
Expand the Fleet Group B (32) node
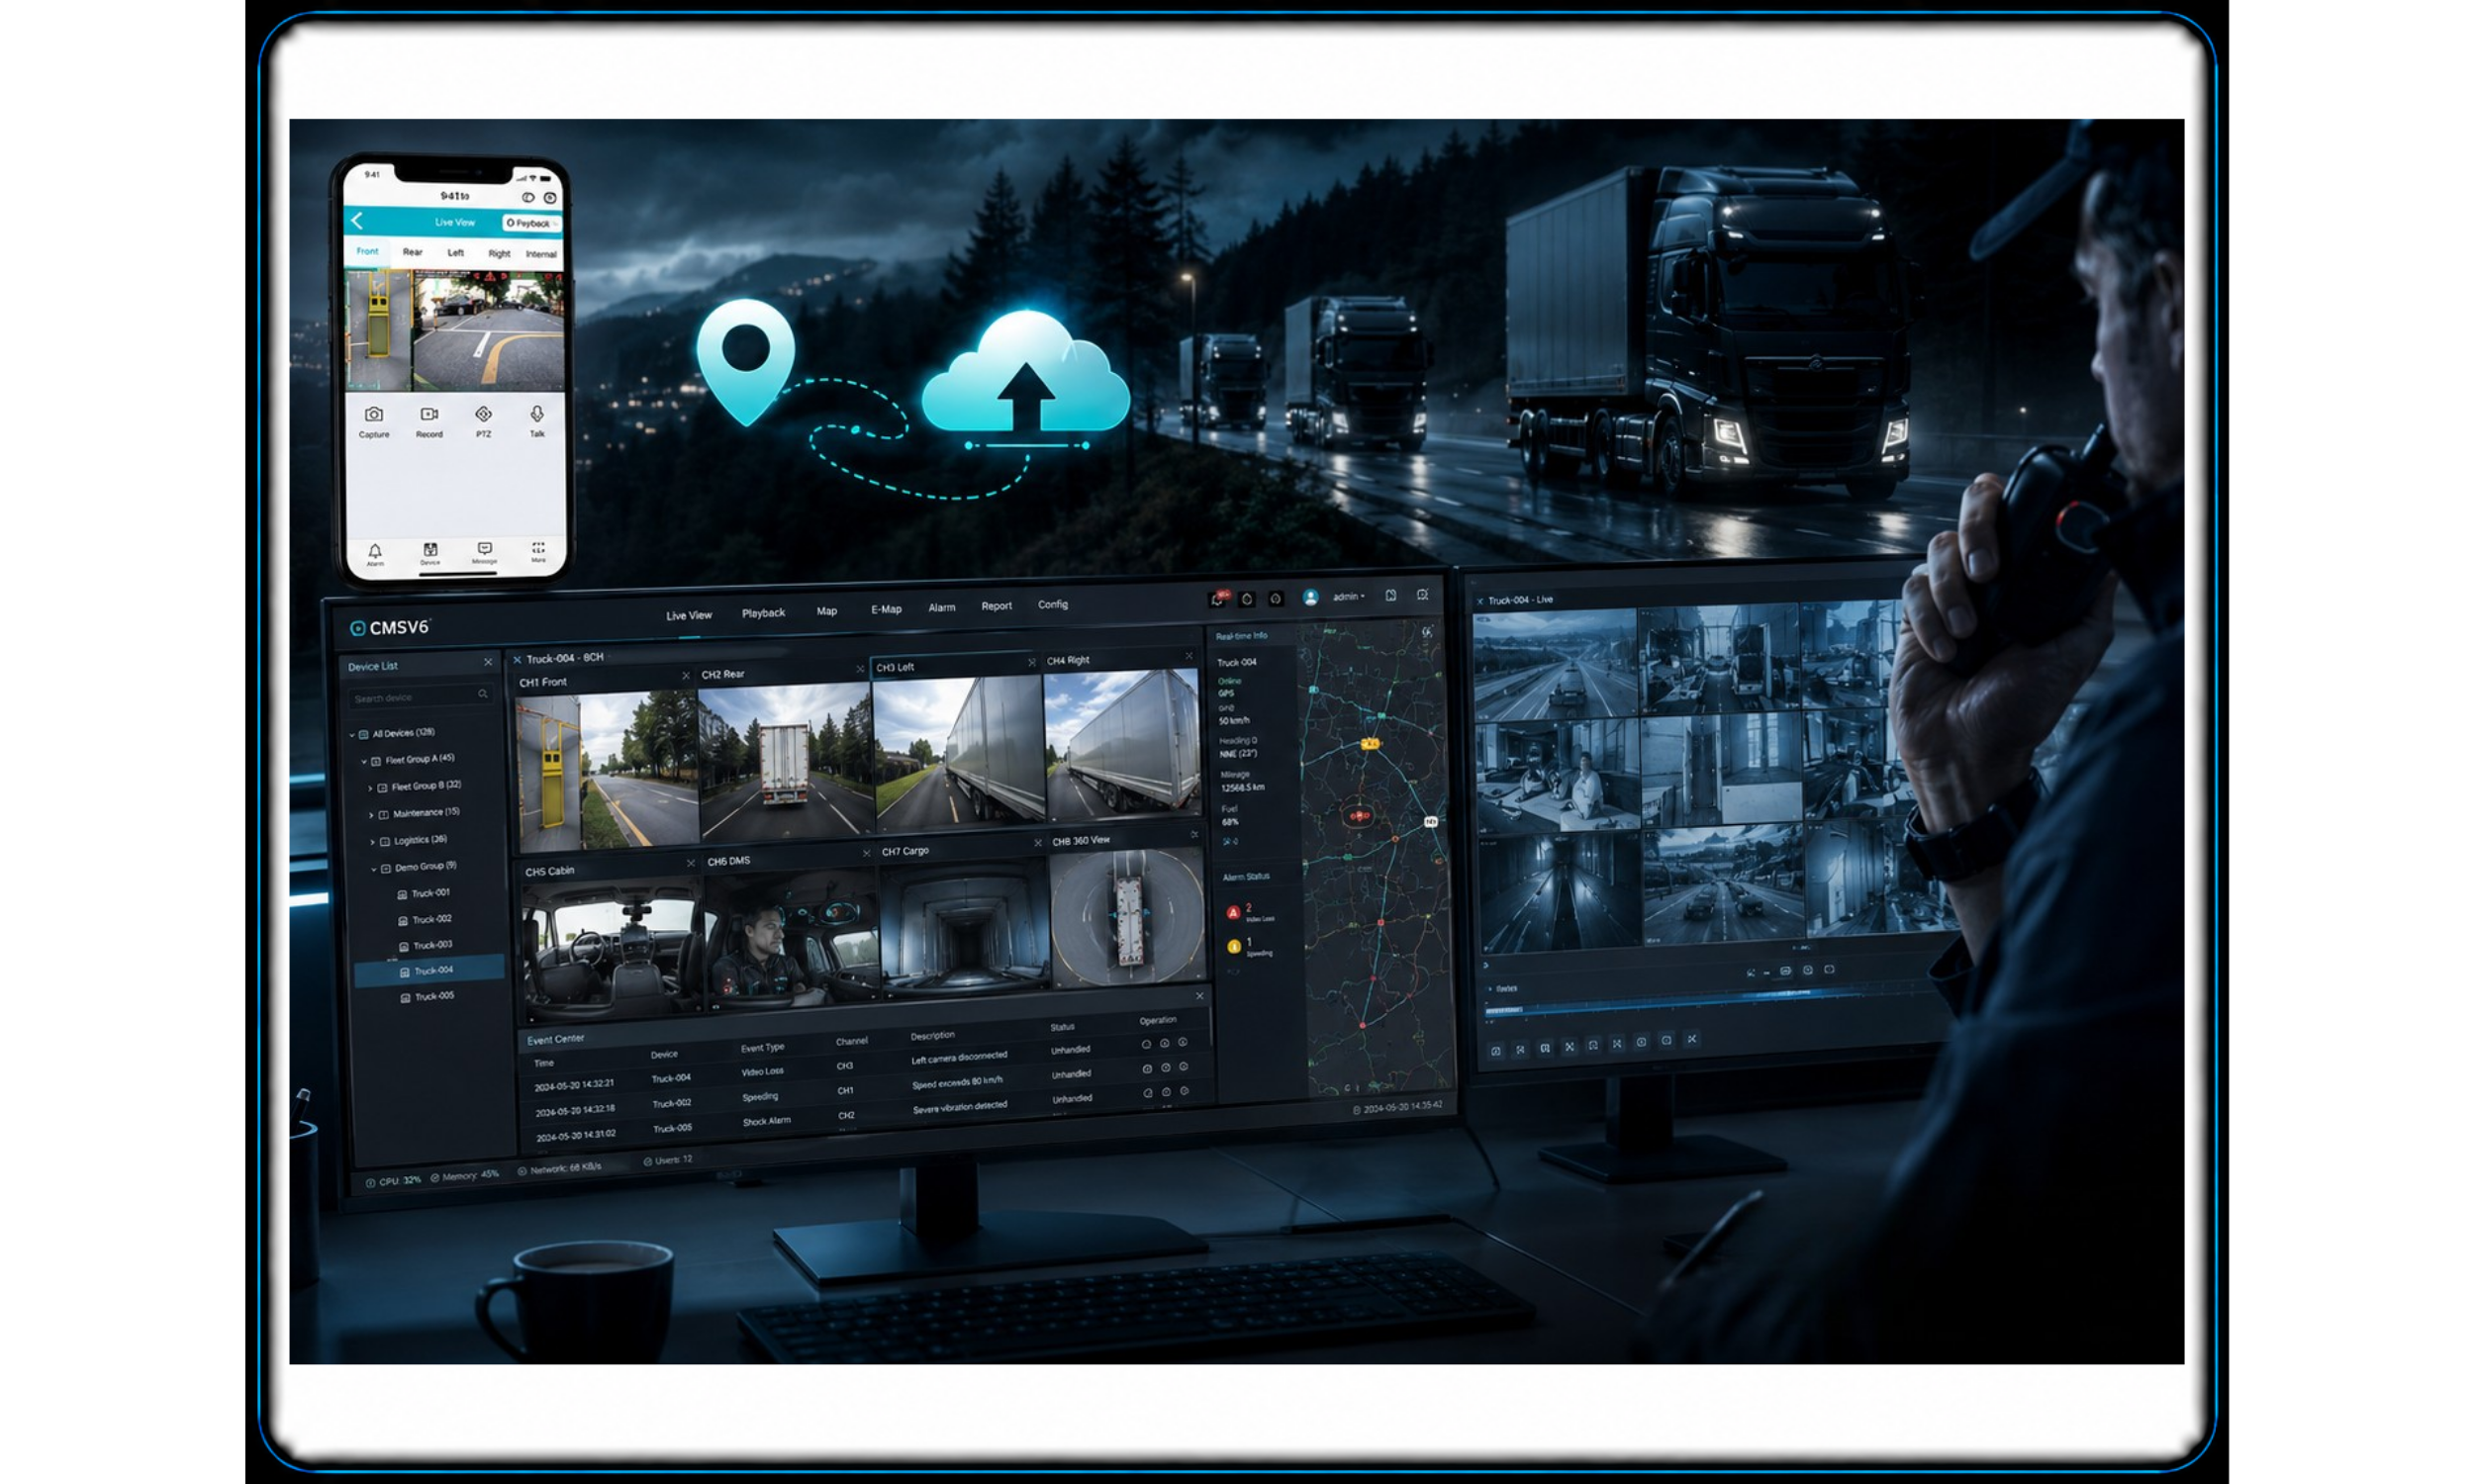coord(370,788)
